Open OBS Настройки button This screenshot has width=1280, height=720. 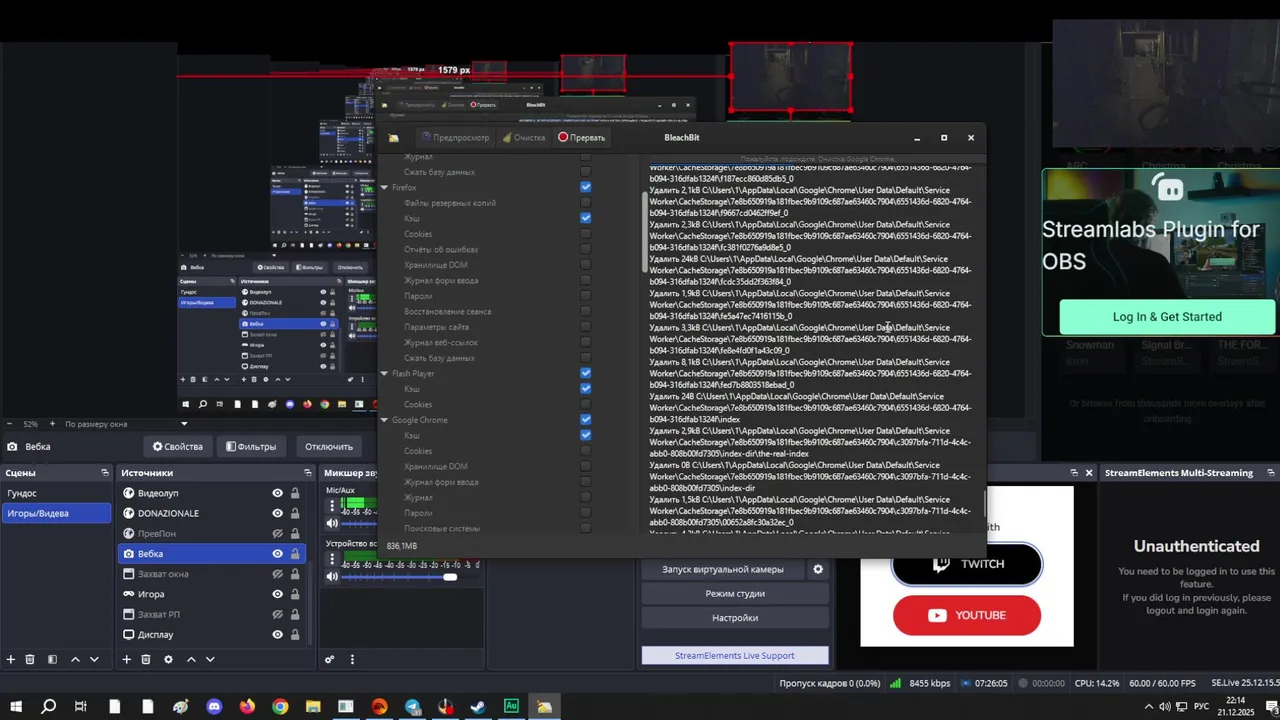735,618
